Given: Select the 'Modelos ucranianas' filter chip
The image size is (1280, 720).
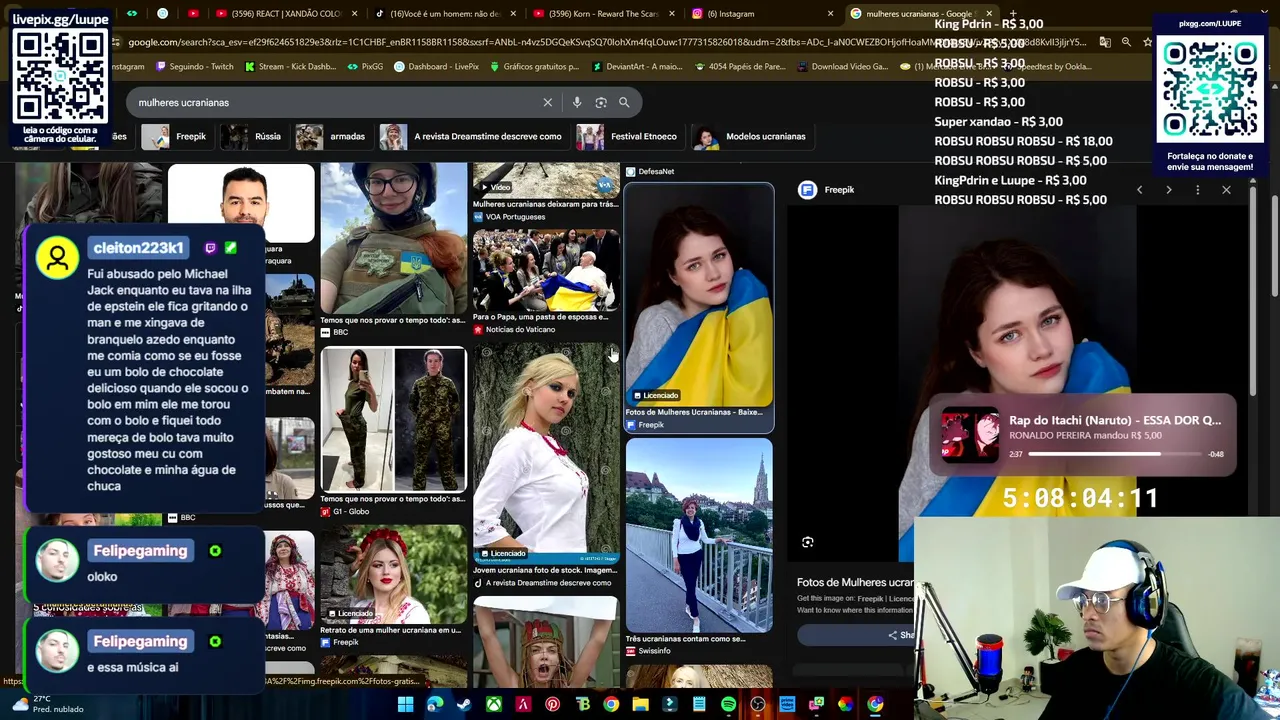Looking at the screenshot, I should click(751, 137).
